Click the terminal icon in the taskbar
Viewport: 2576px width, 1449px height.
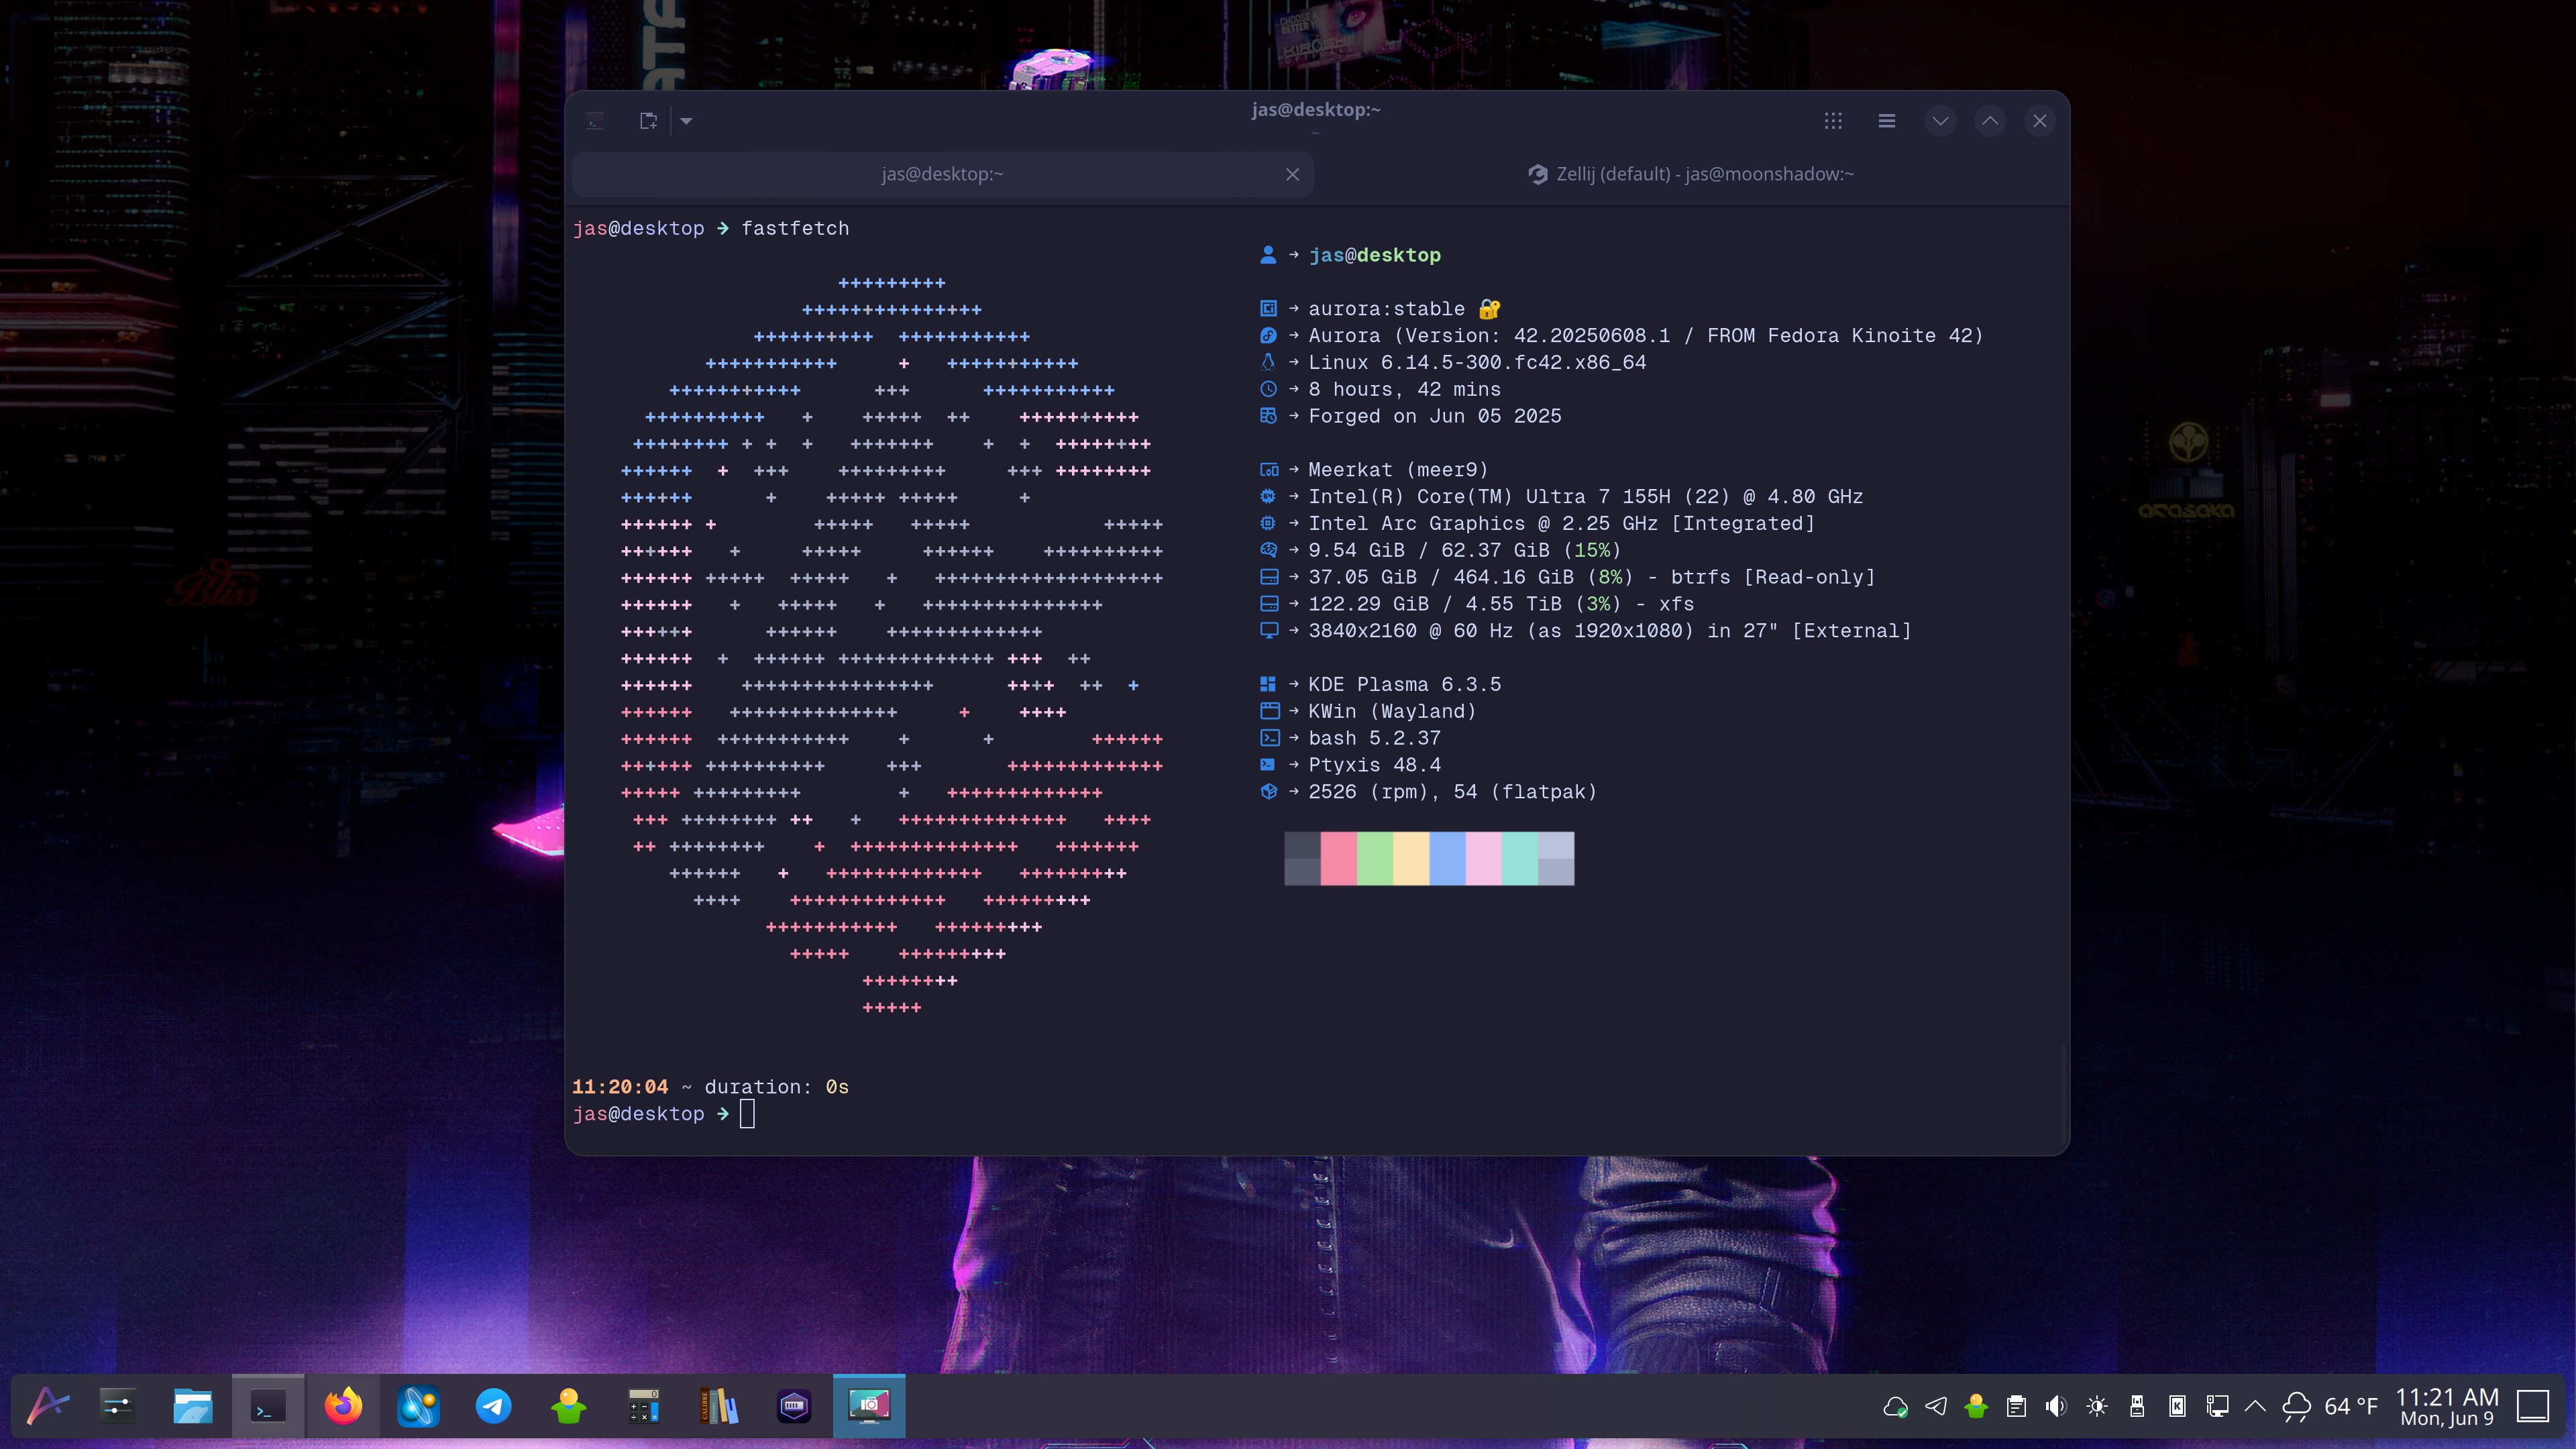pos(268,1406)
